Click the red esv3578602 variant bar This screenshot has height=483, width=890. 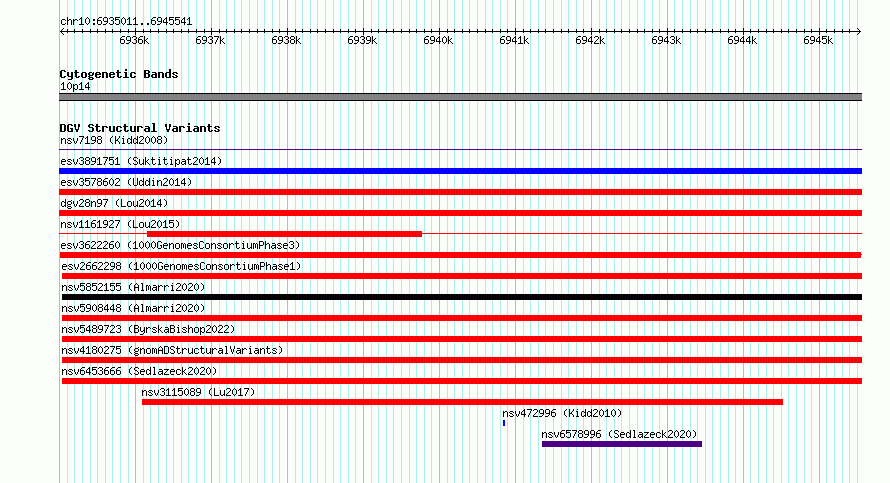point(460,192)
